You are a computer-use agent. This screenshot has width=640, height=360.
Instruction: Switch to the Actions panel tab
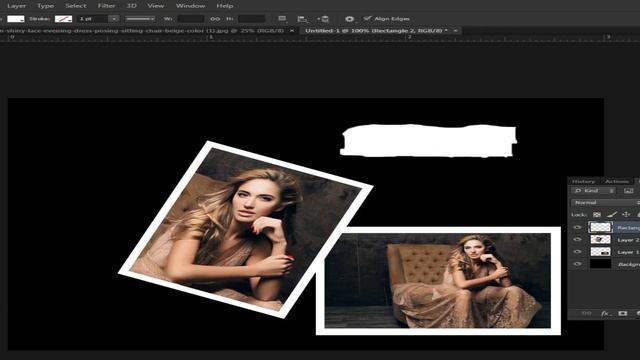pos(617,181)
